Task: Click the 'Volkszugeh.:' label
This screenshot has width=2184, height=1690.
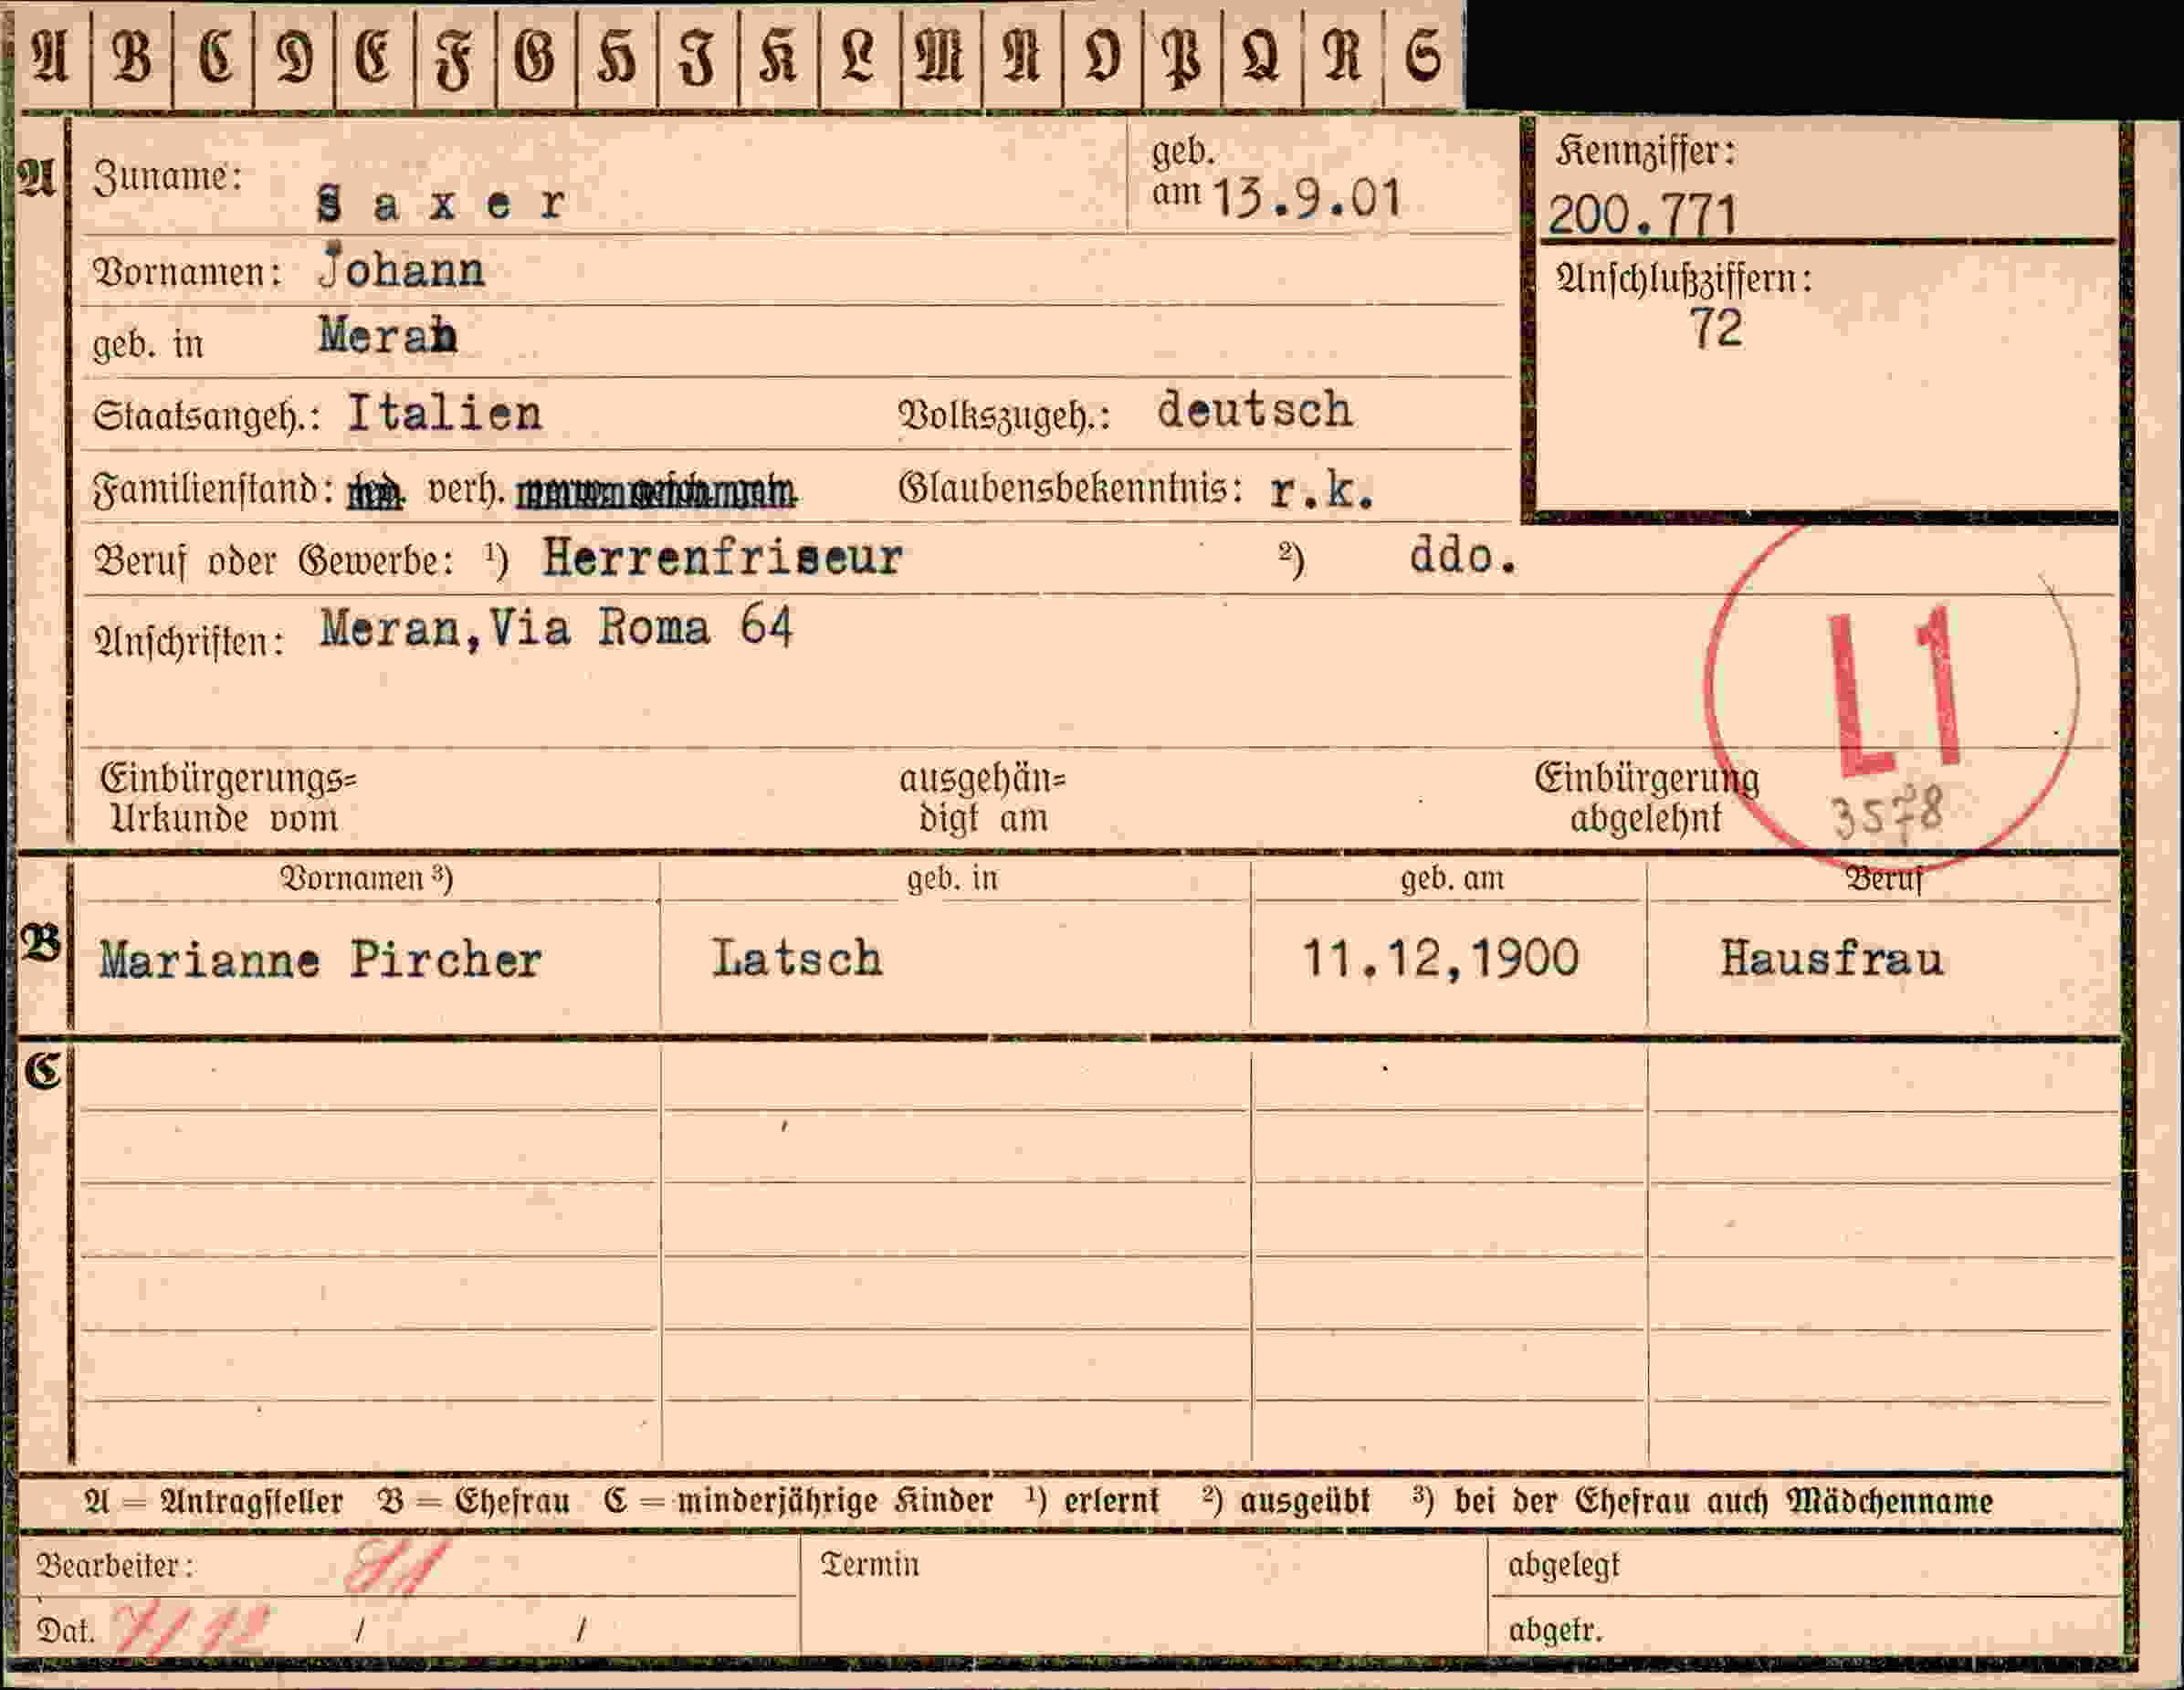Action: click(1004, 415)
